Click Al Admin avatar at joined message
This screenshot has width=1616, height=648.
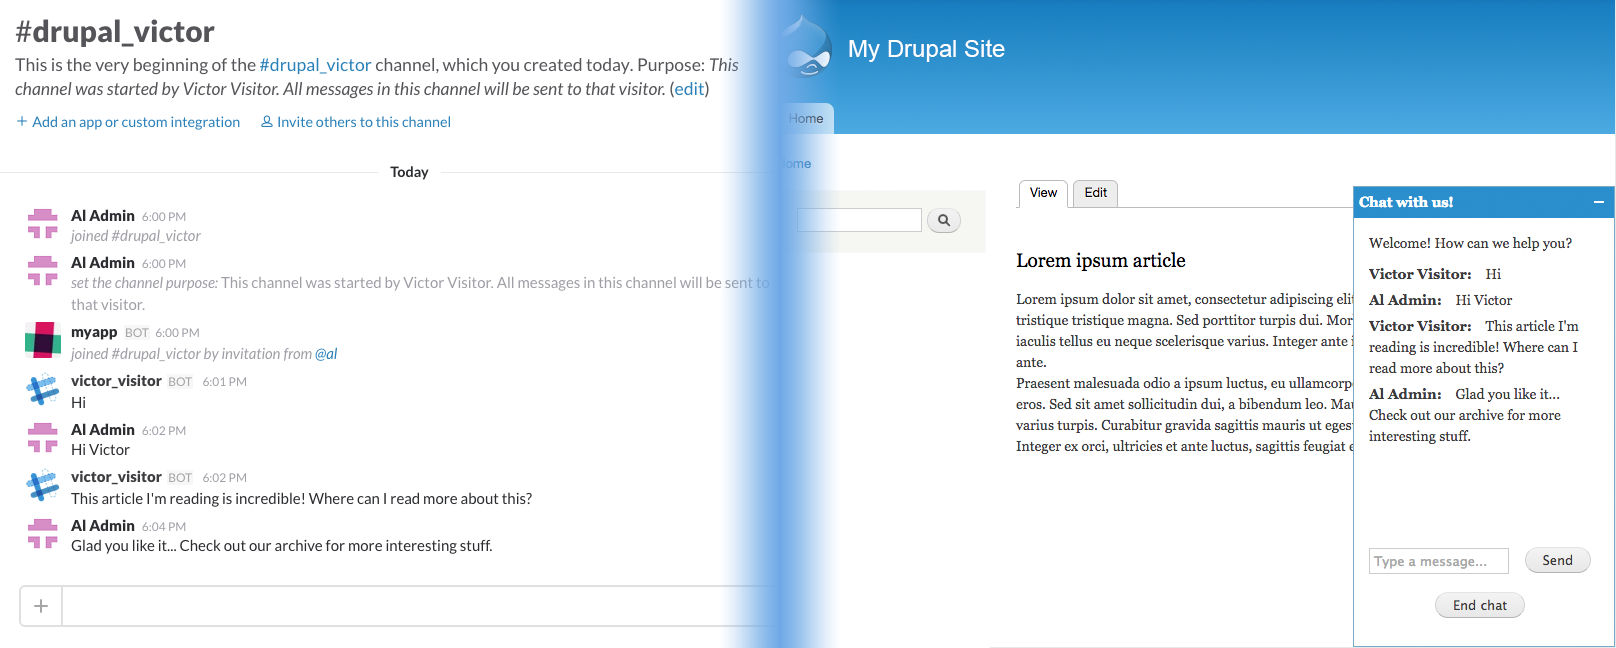(x=42, y=224)
